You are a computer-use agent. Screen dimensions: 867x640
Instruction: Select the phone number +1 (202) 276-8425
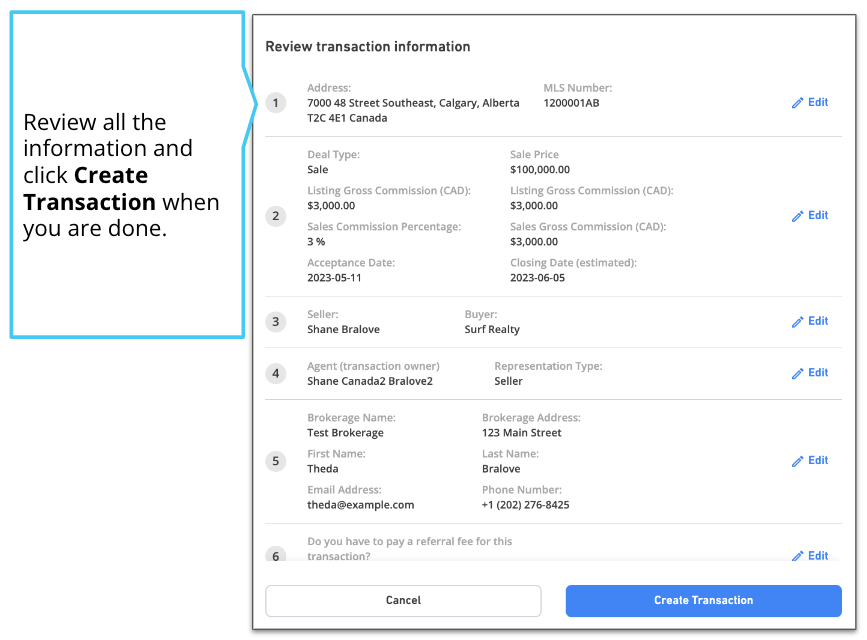525,505
